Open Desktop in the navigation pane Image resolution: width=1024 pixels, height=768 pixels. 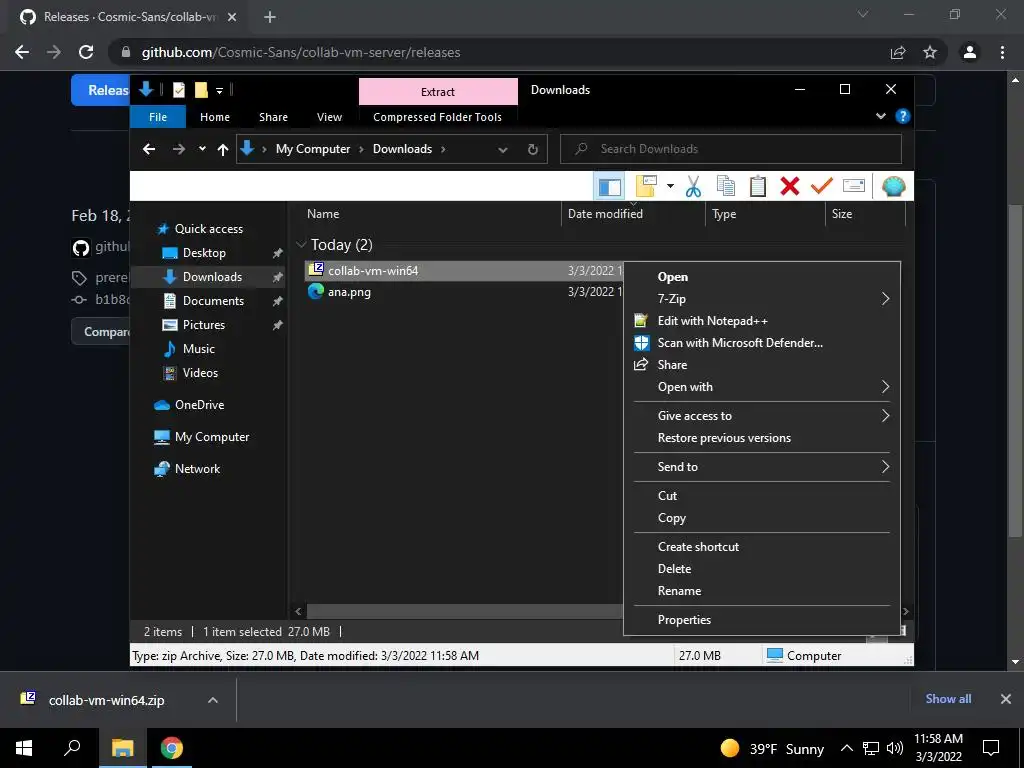coord(204,253)
